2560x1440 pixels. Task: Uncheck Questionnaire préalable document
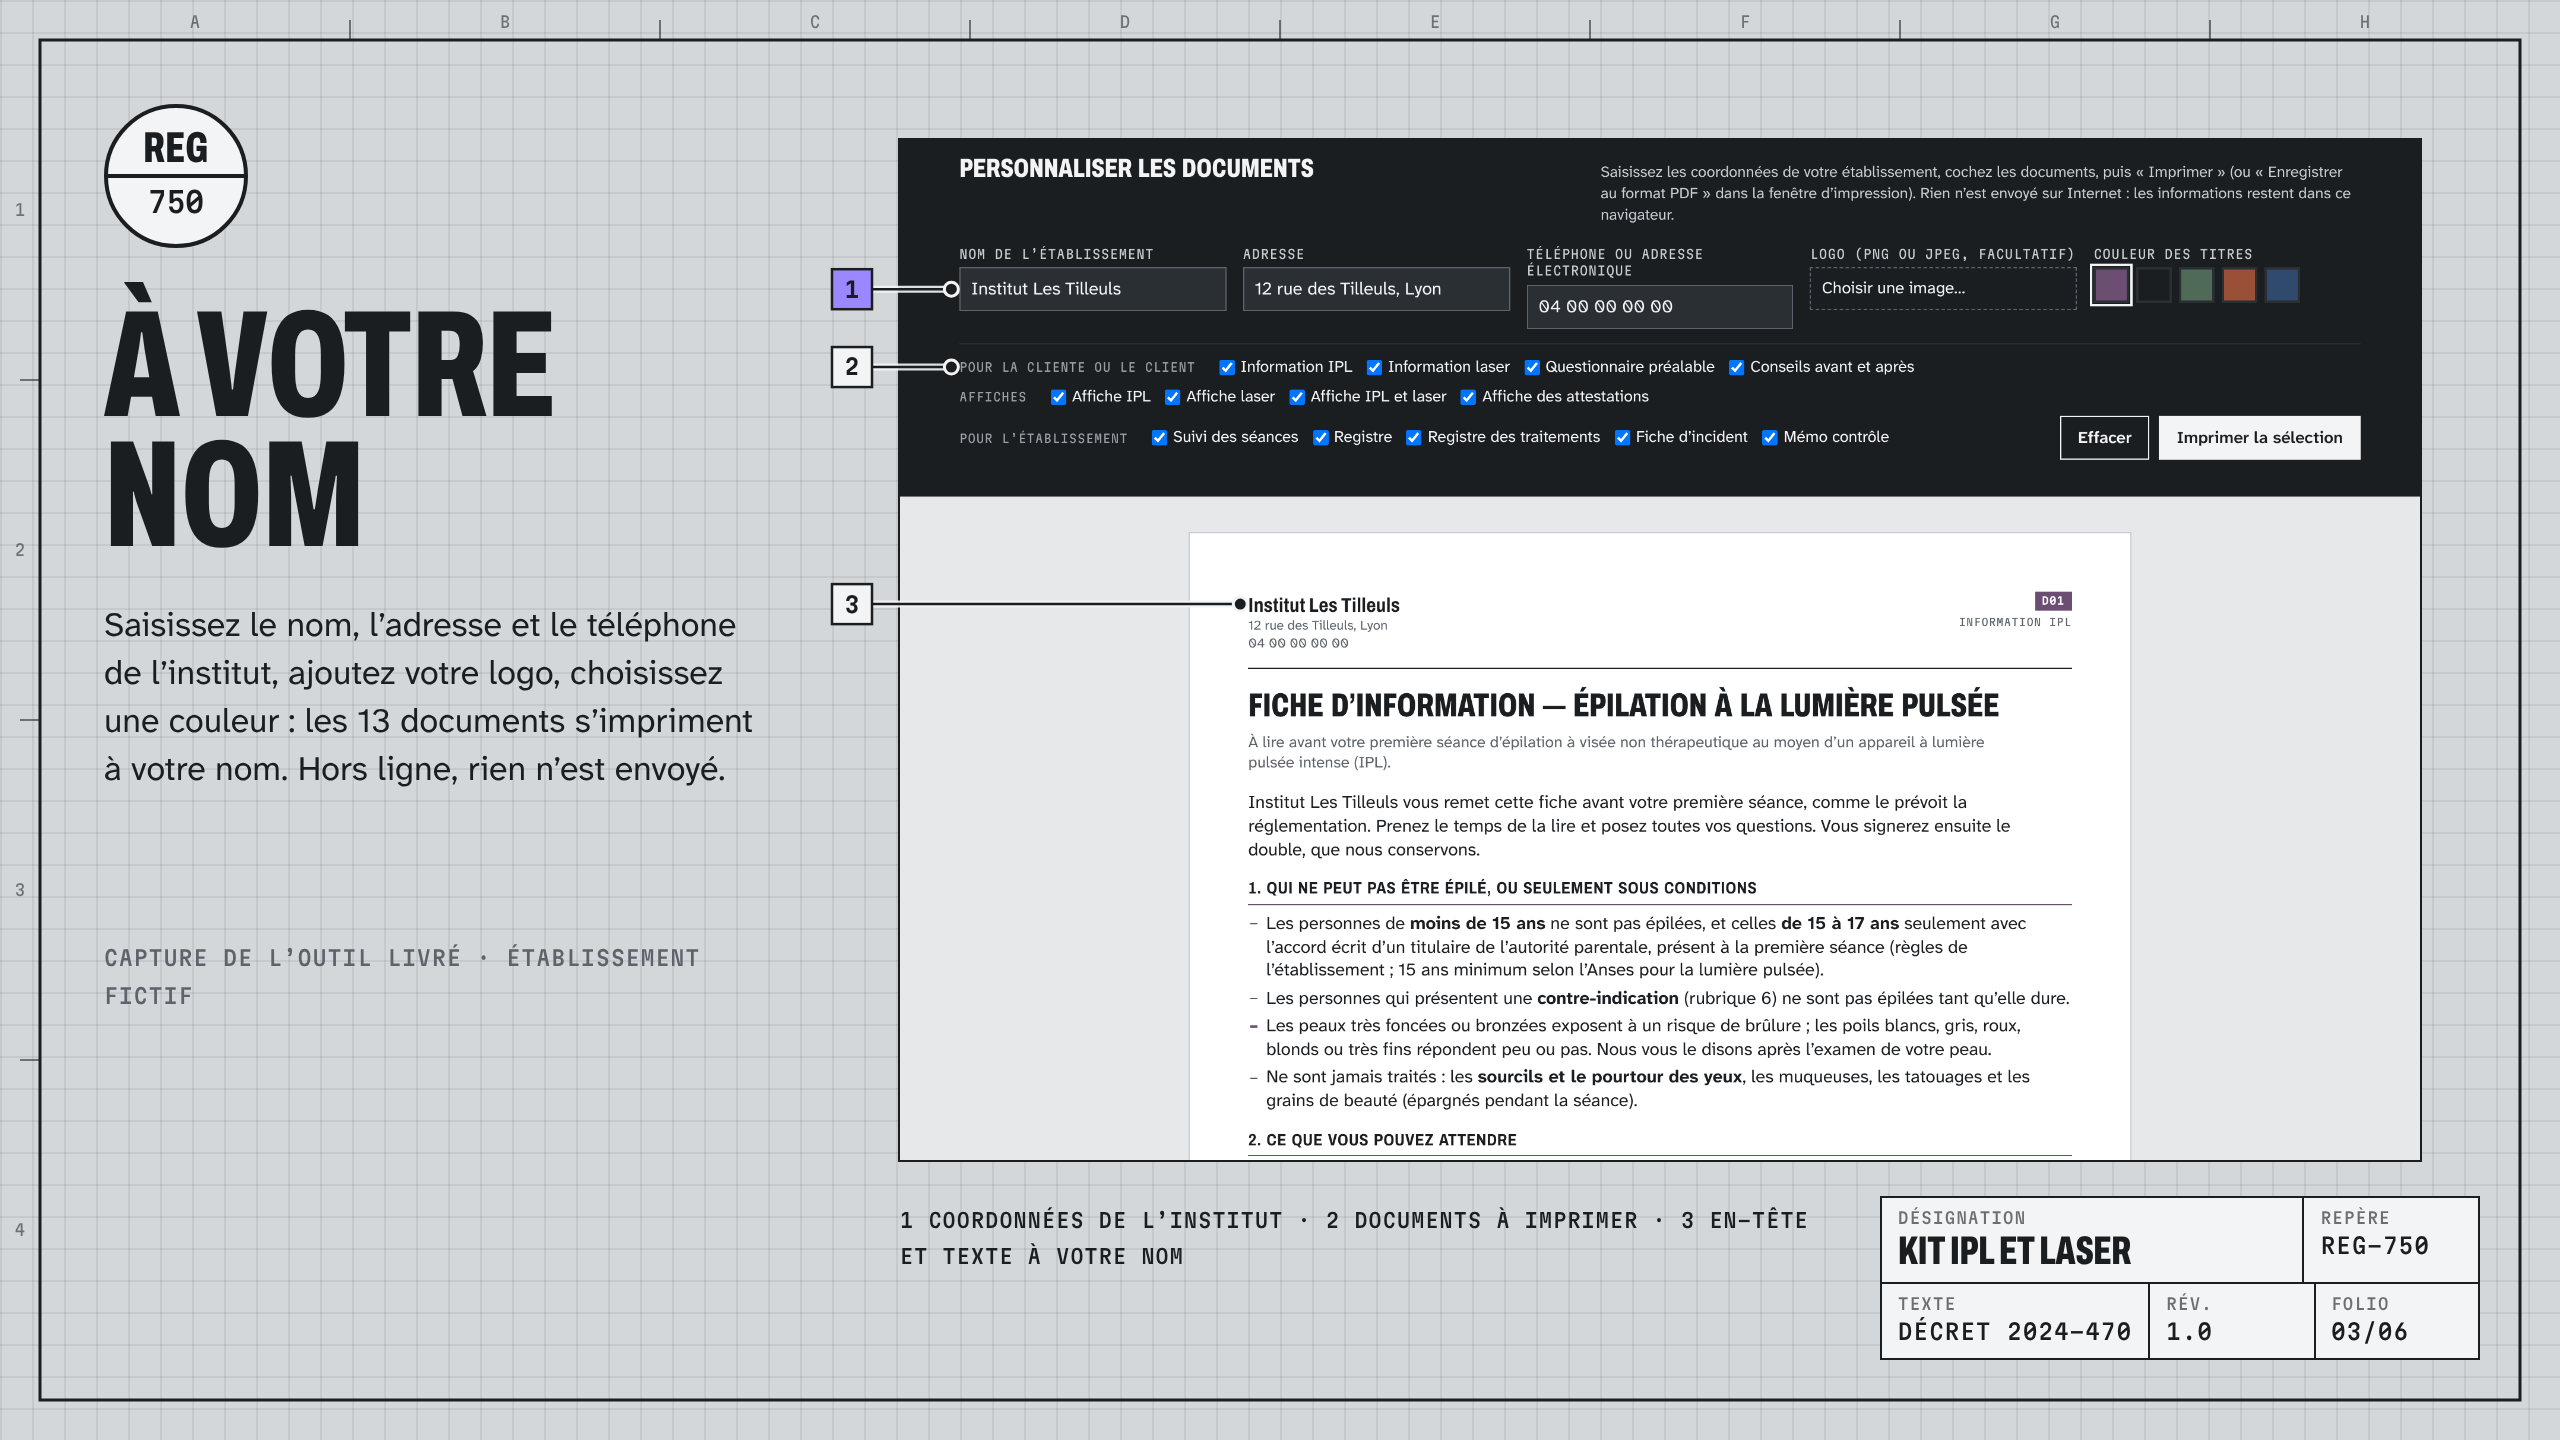tap(1532, 368)
